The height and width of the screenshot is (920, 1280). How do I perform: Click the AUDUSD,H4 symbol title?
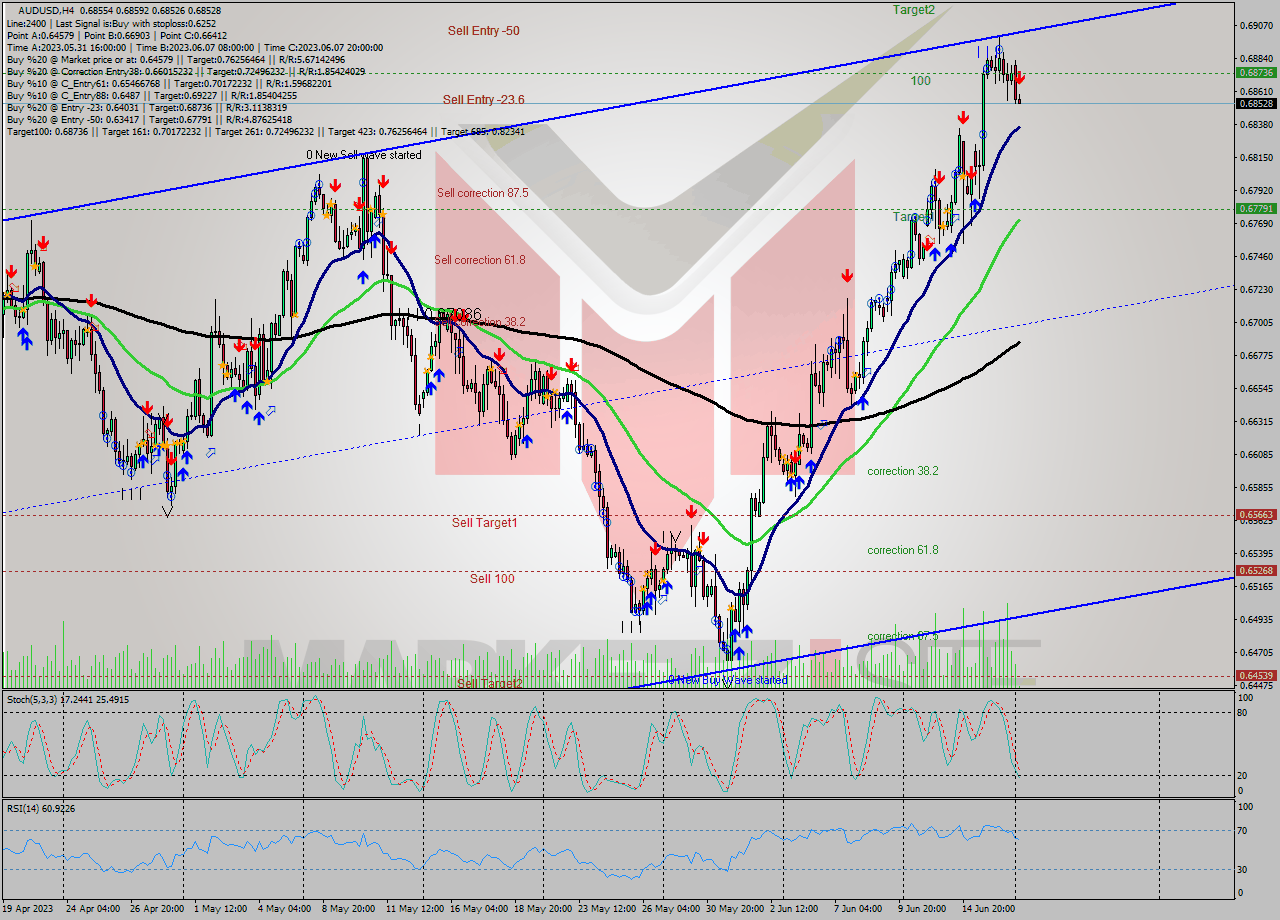pos(48,10)
